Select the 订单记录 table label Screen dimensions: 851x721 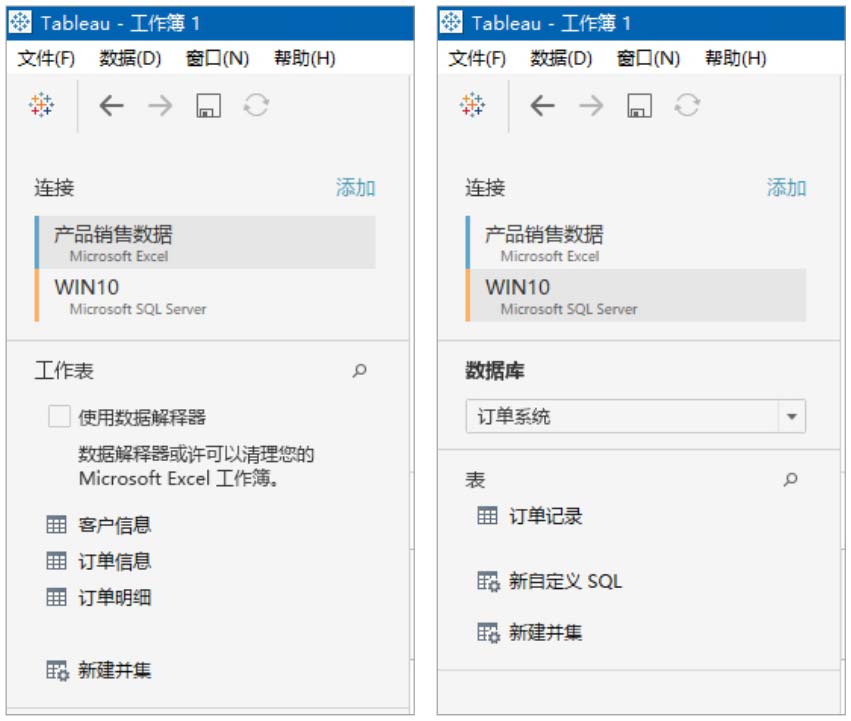[546, 516]
